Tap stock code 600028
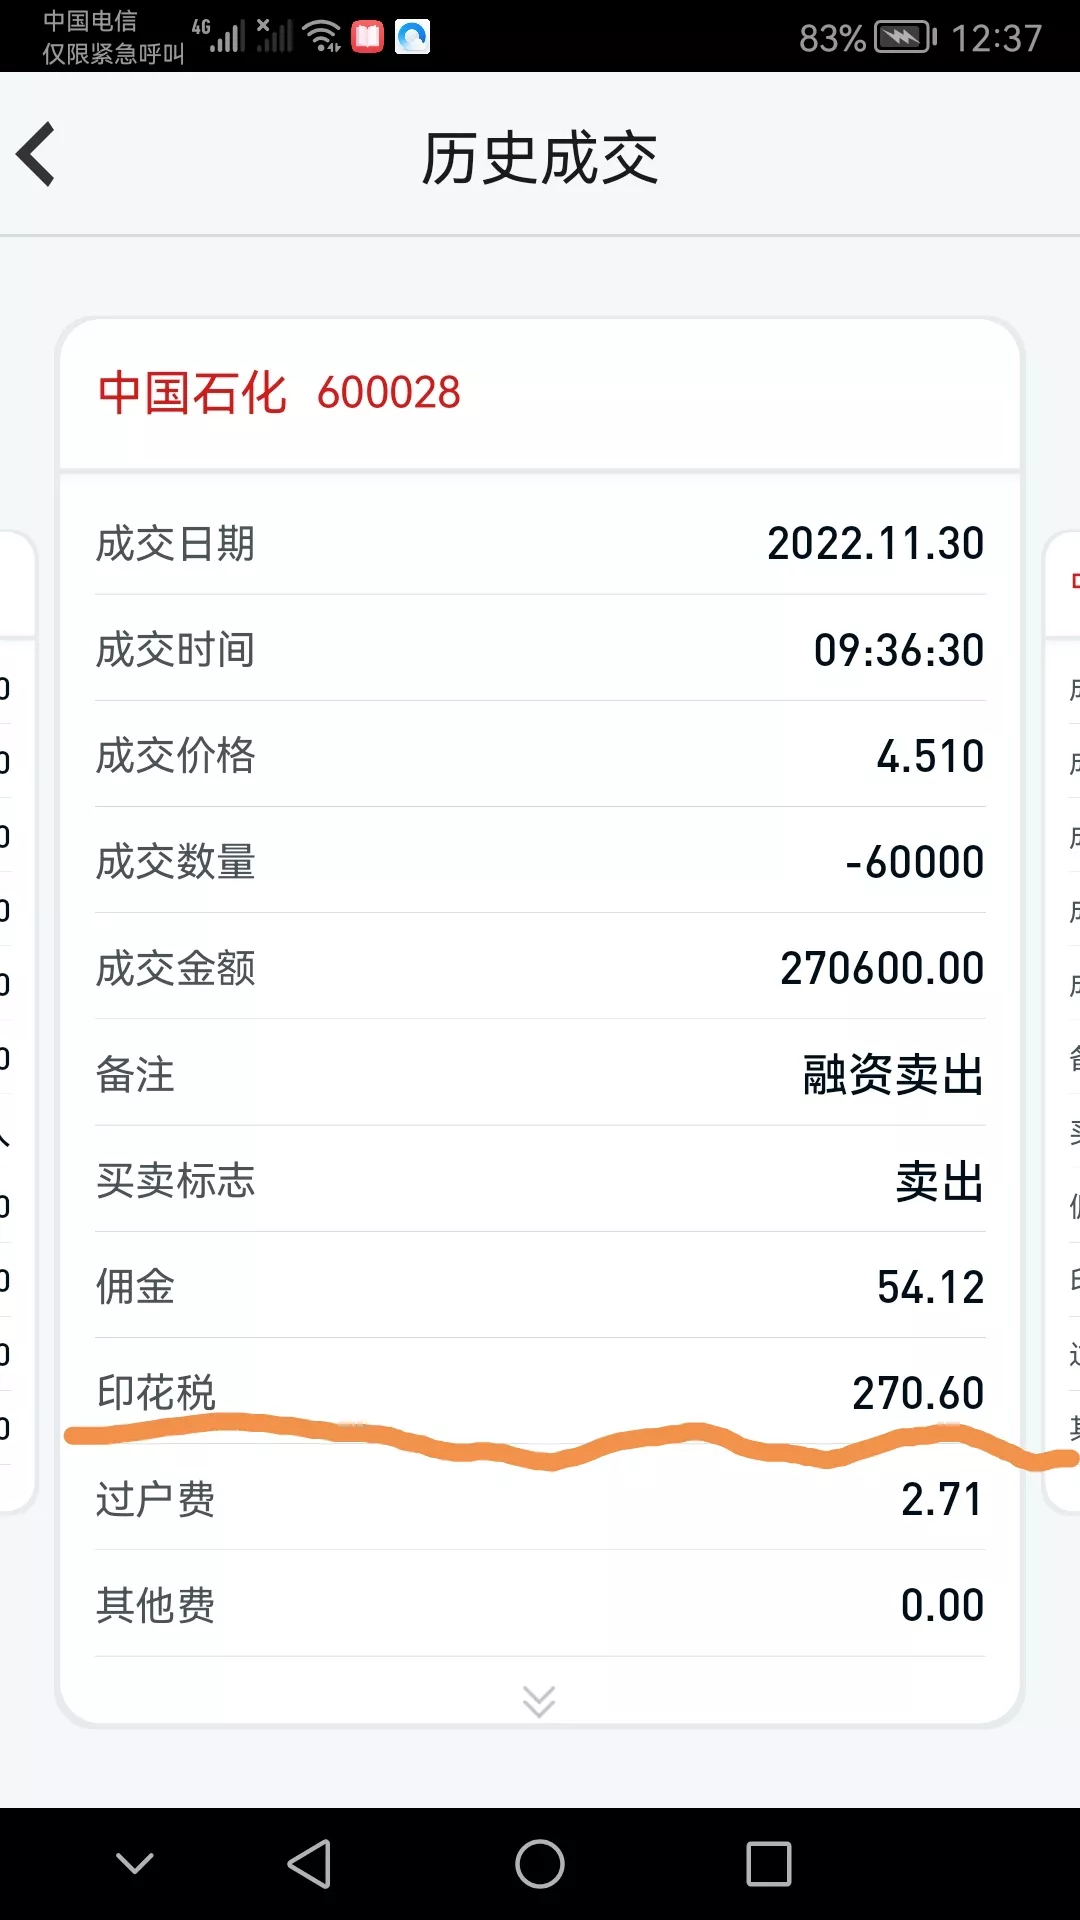Image resolution: width=1080 pixels, height=1920 pixels. coord(389,393)
